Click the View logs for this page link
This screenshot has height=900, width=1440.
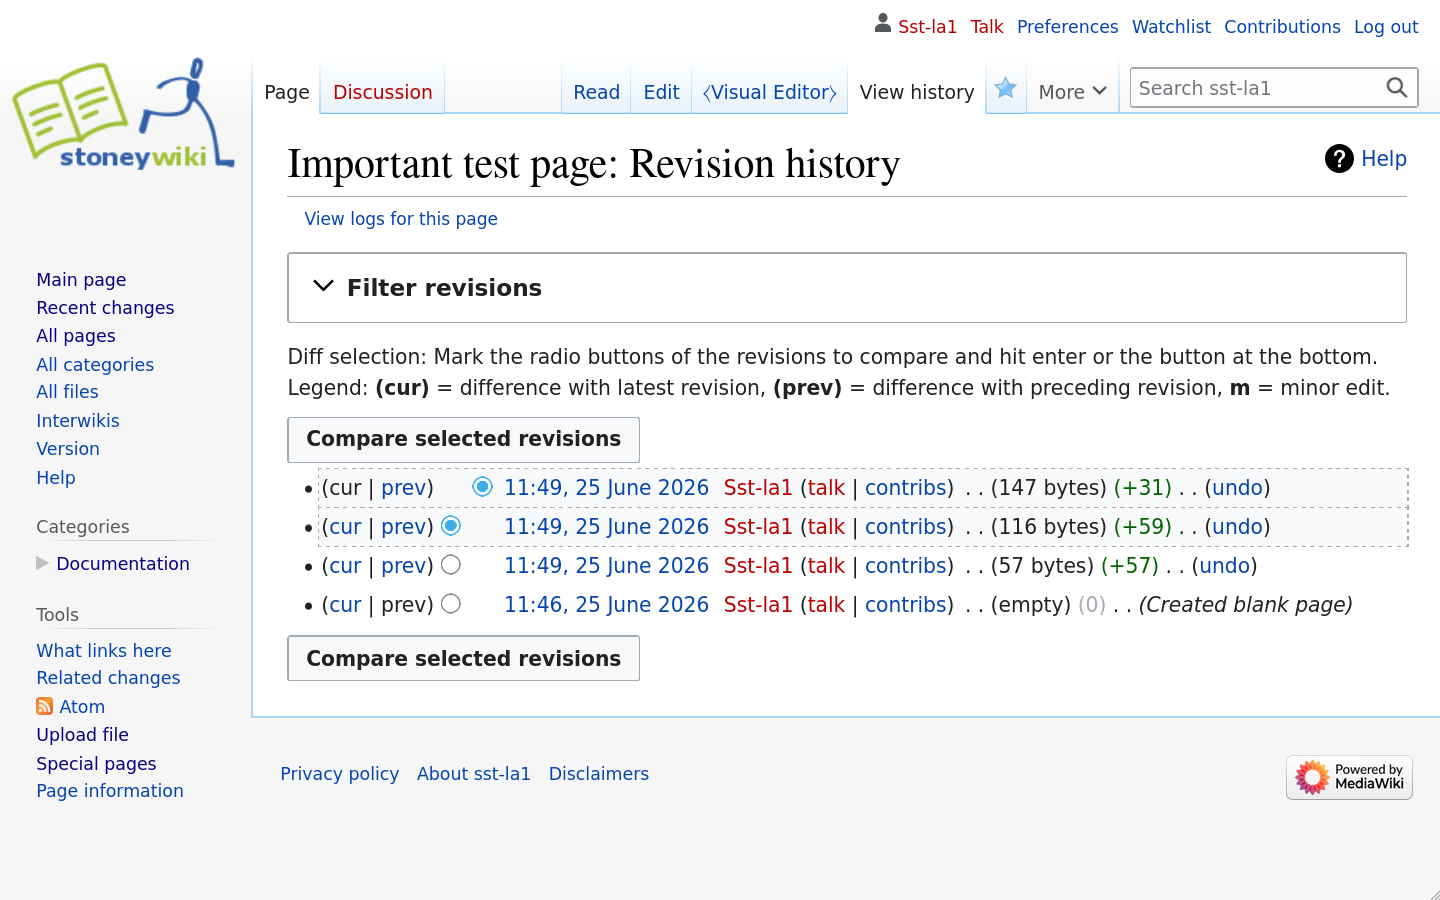coord(401,219)
